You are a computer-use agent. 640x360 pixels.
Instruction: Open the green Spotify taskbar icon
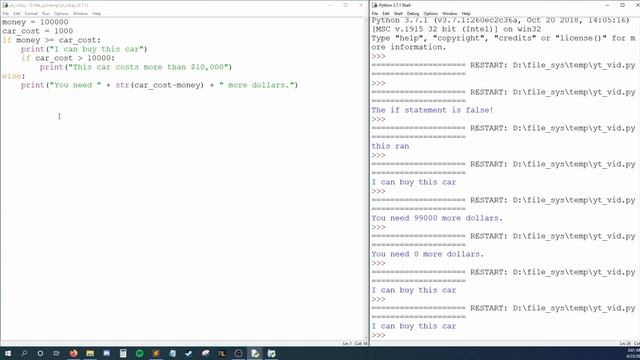pos(140,353)
